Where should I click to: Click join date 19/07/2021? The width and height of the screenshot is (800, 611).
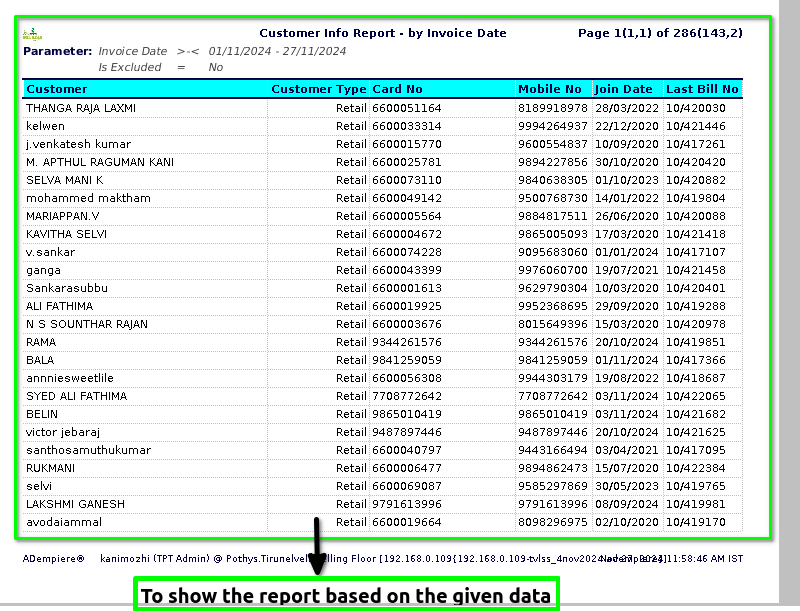click(627, 270)
